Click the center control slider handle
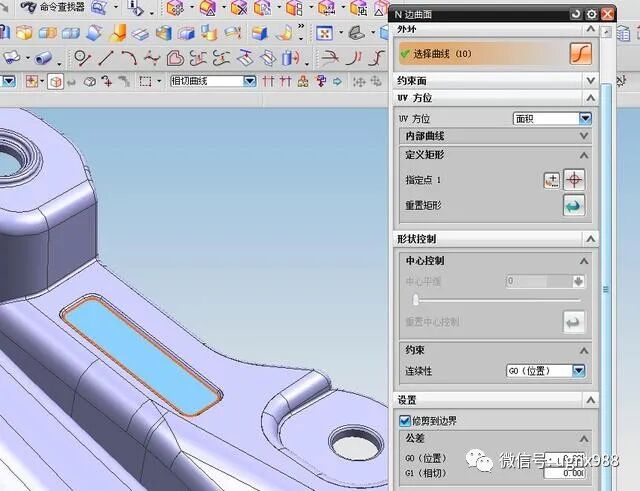640x491 pixels. pos(416,300)
